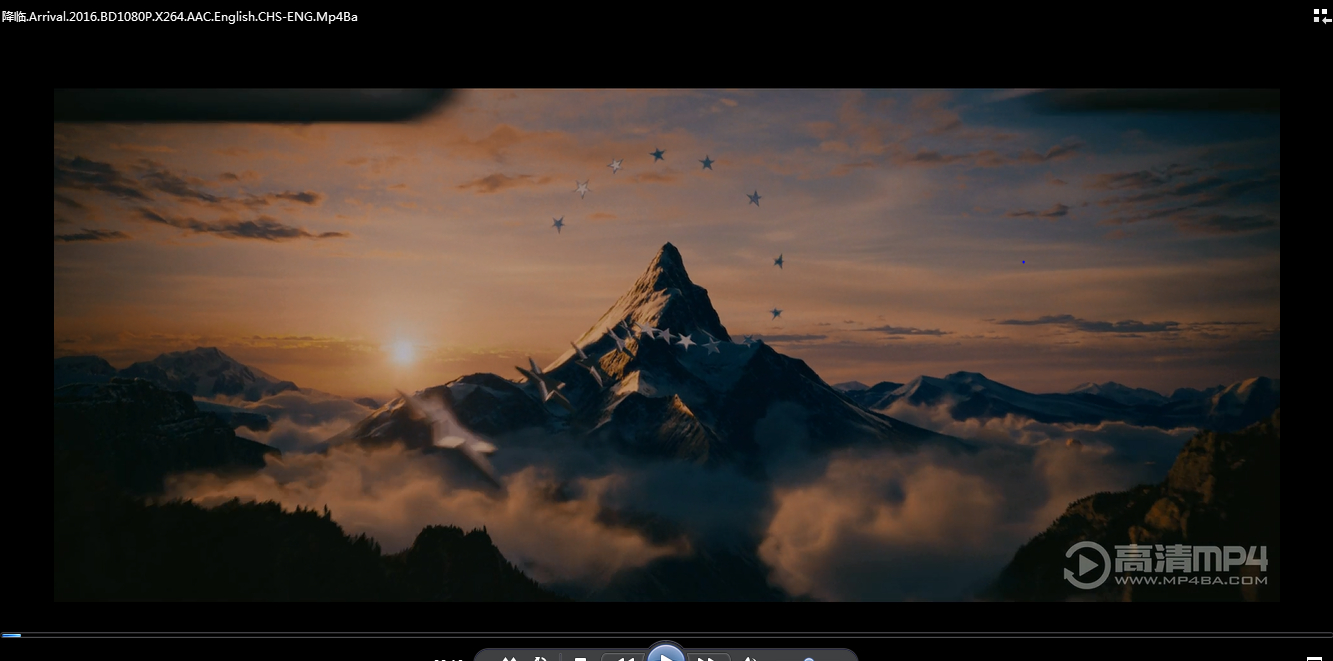The height and width of the screenshot is (661, 1333).
Task: Click the Arrival.2016 file title text
Action: pos(180,17)
